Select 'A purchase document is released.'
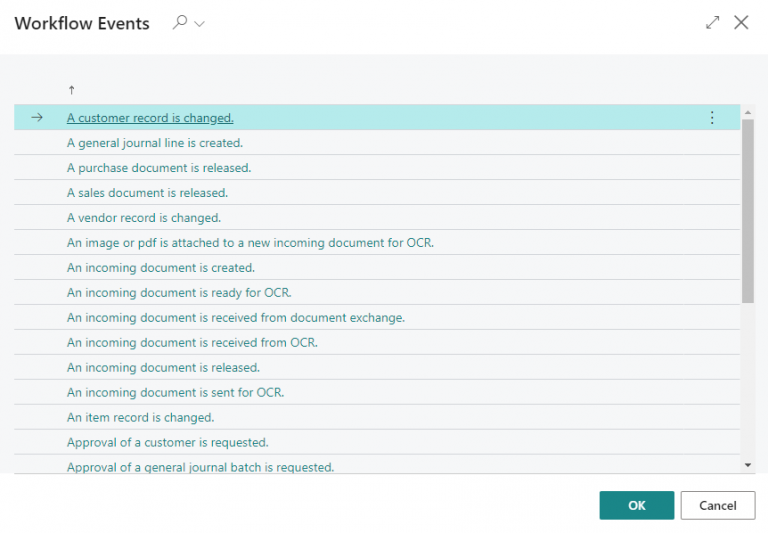Viewport: 768px width, 533px height. pos(159,168)
